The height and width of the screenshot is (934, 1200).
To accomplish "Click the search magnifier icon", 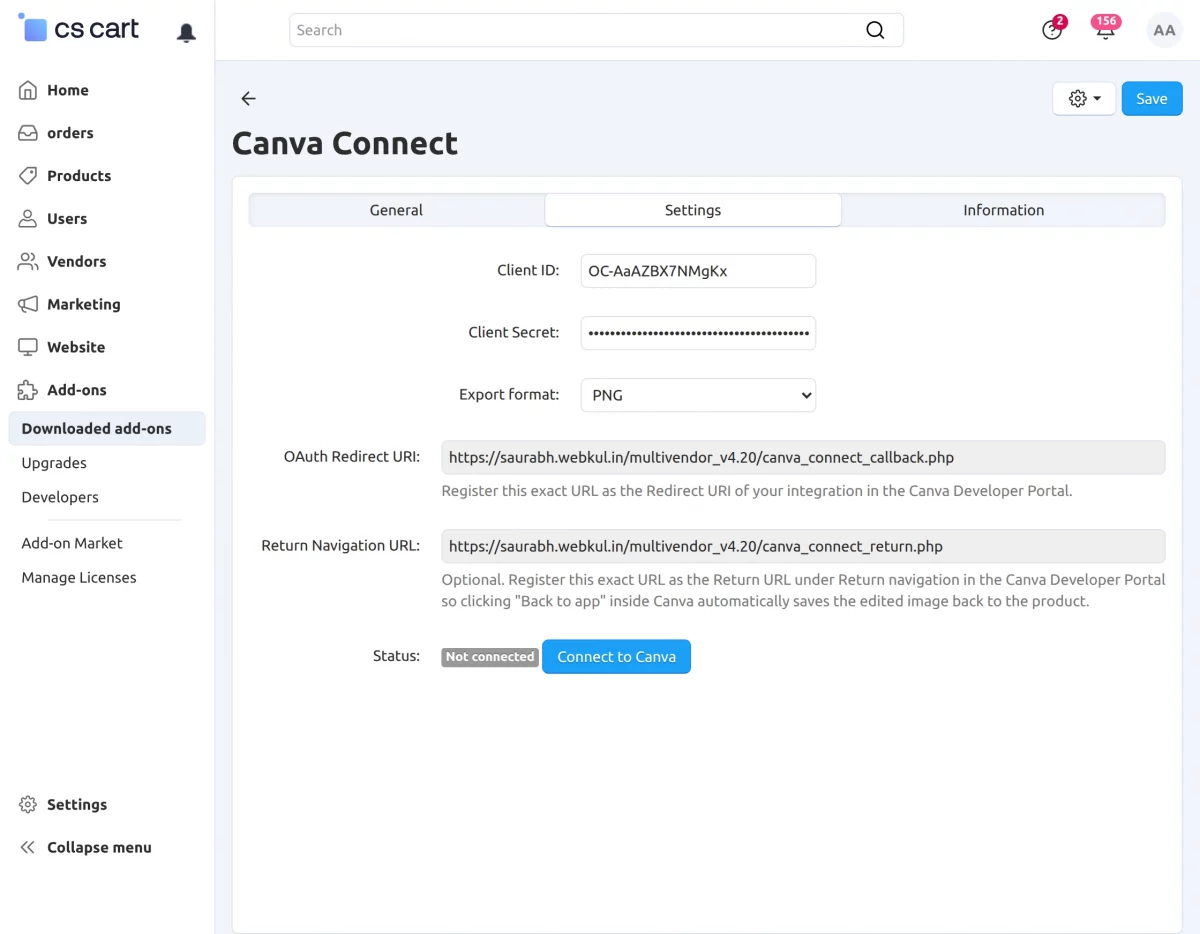I will coord(875,30).
